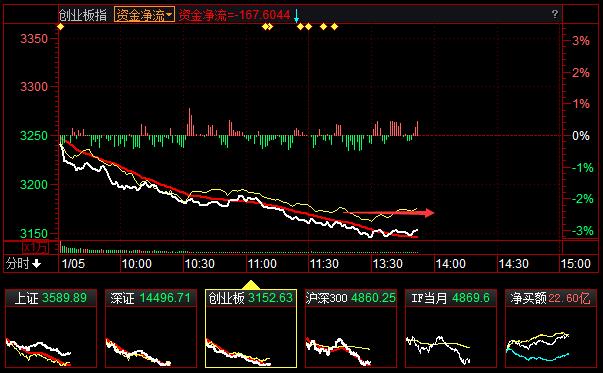Click the 2% percent axis label
The image size is (603, 373).
(x=581, y=72)
